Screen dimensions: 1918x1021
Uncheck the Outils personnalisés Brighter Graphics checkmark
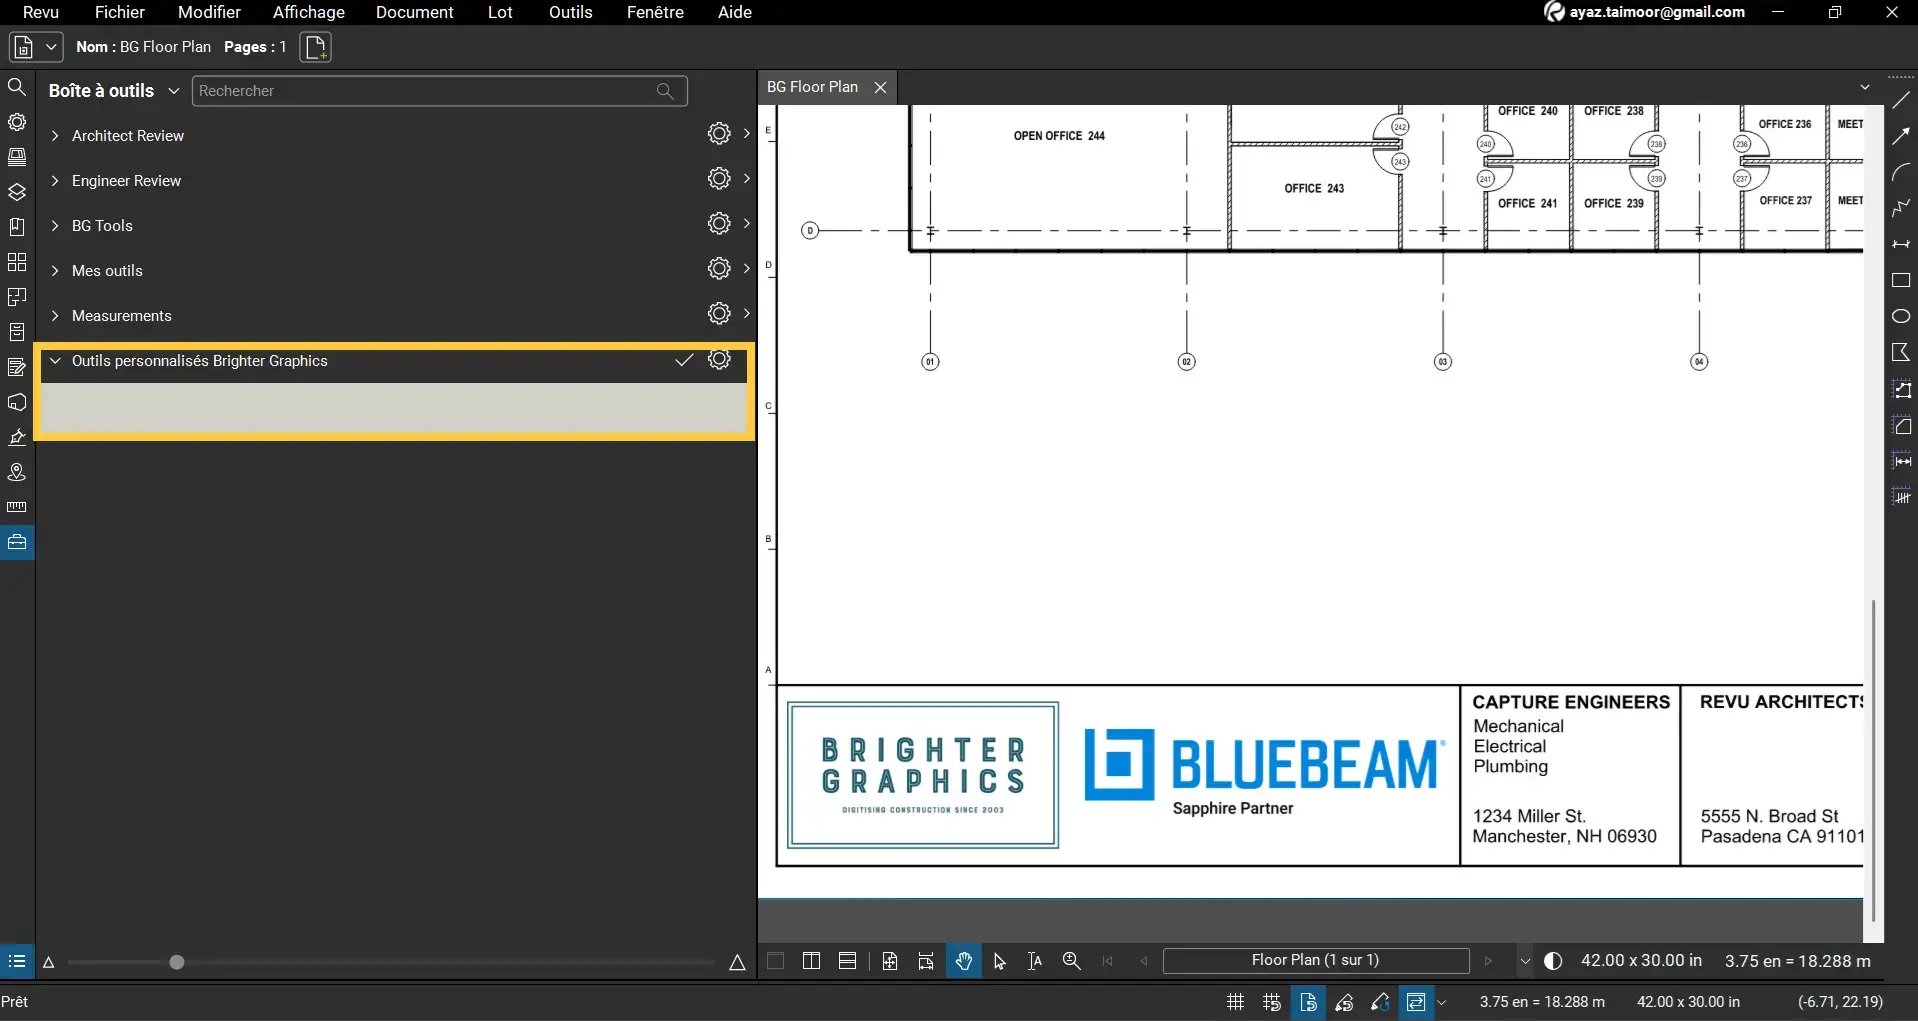(x=684, y=361)
